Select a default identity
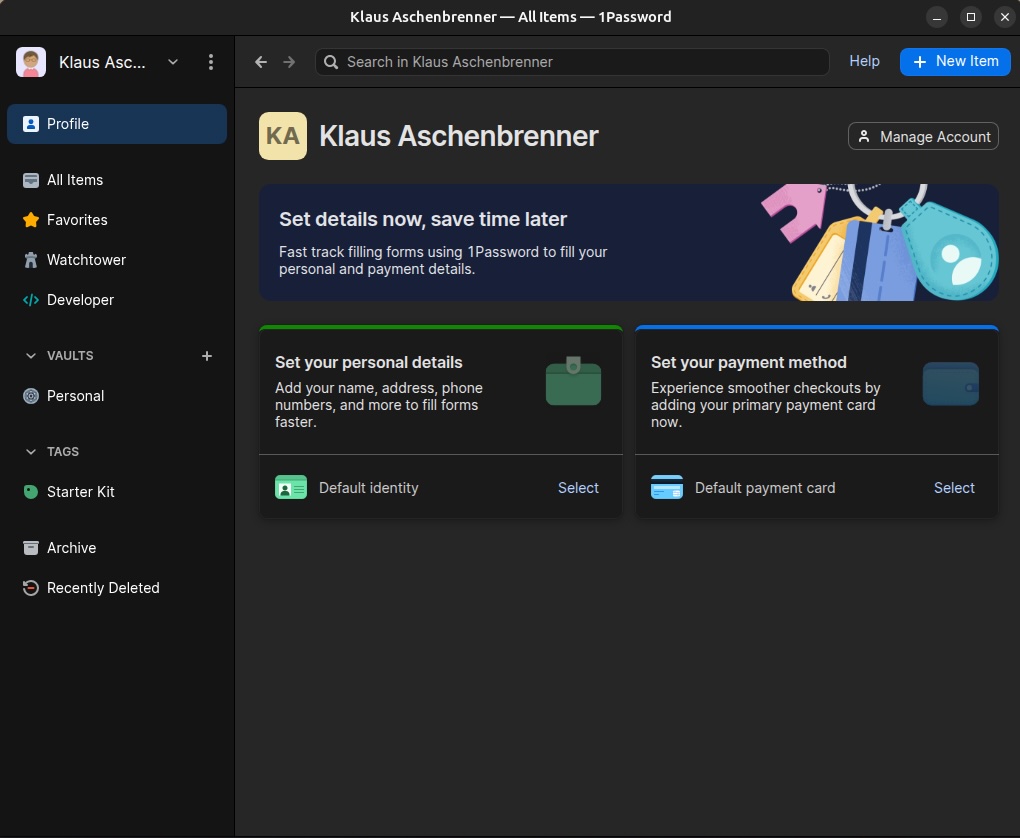The image size is (1020, 838). tap(578, 488)
